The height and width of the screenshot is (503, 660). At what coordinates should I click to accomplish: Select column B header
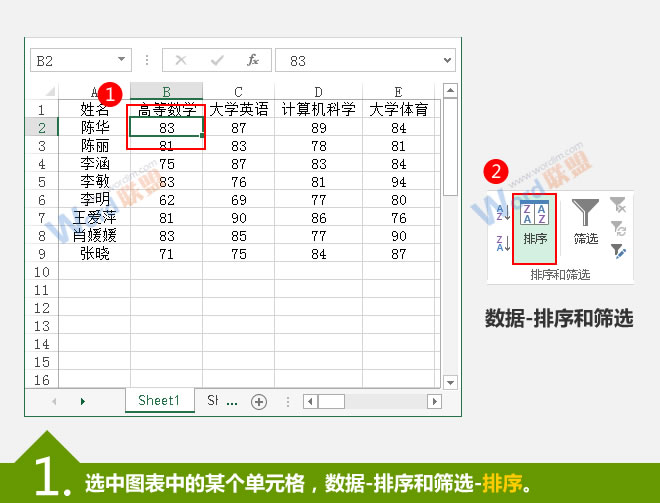166,93
